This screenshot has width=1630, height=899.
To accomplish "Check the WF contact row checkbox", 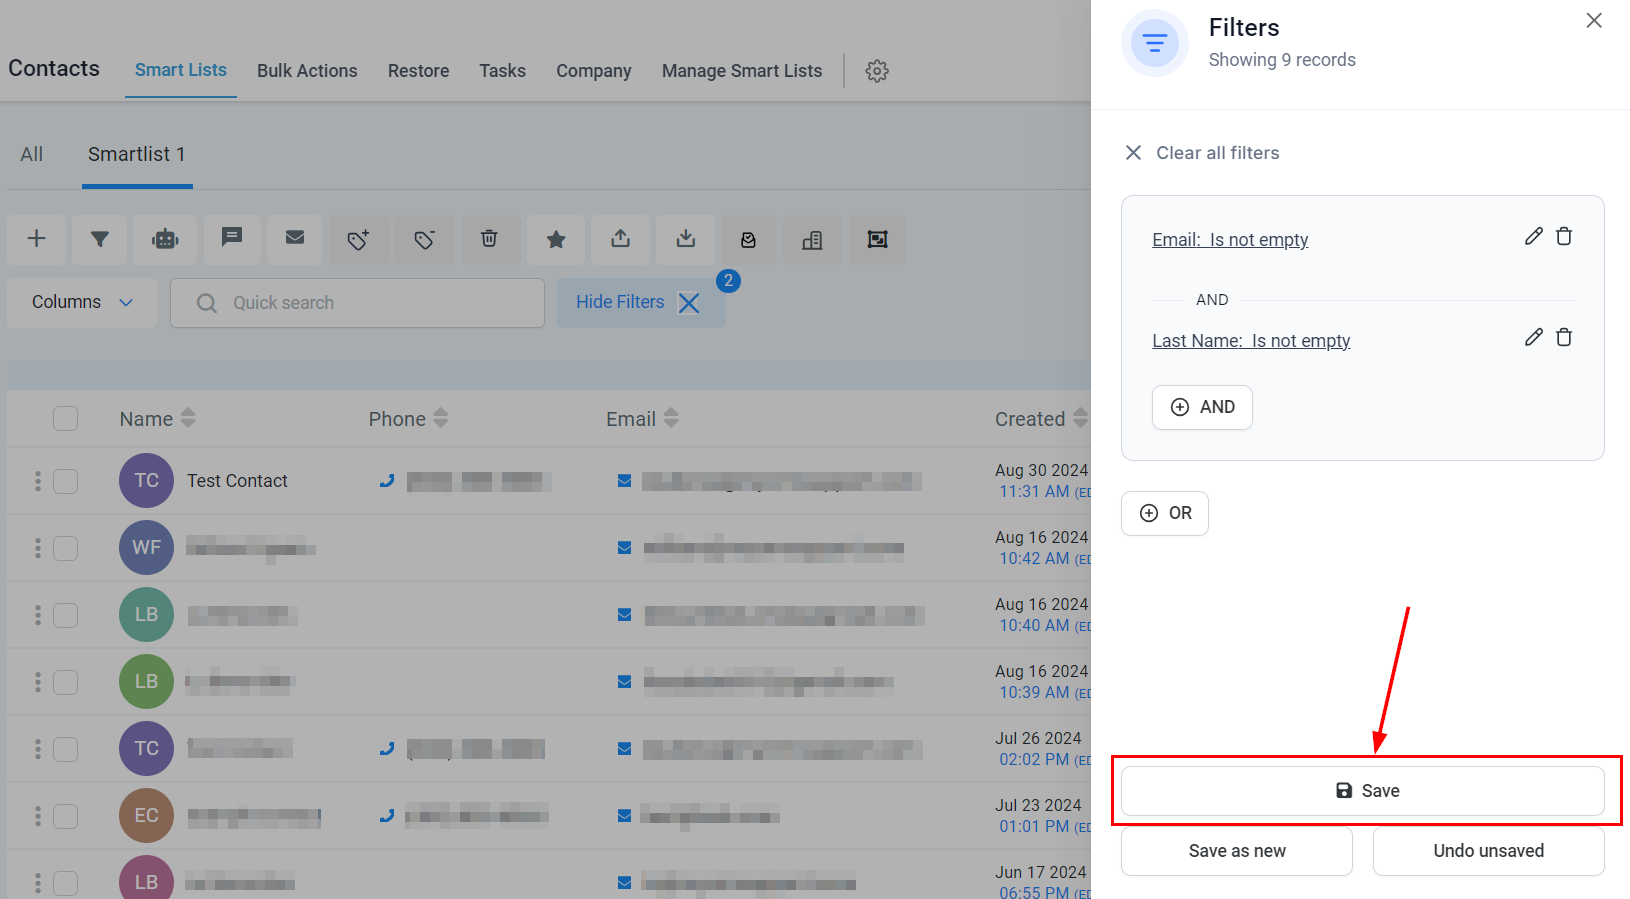I will (x=65, y=548).
